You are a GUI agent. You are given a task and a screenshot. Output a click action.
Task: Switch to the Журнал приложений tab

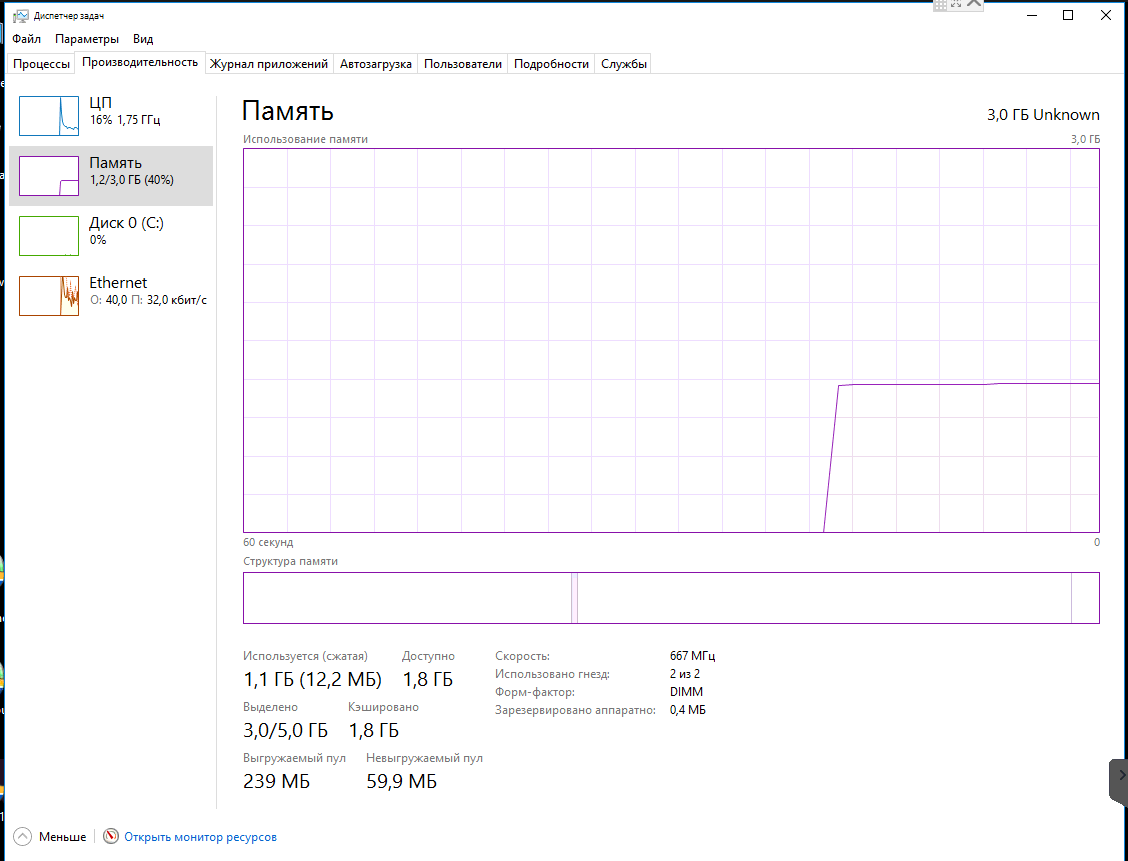(268, 64)
